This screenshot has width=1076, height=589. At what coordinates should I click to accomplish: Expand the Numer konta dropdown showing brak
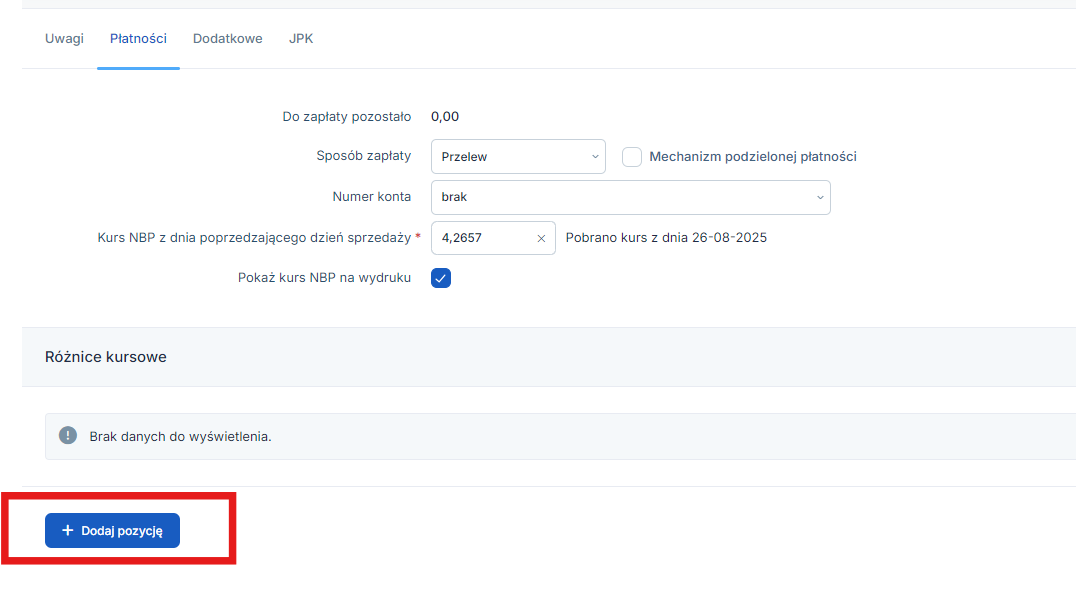pyautogui.click(x=631, y=197)
